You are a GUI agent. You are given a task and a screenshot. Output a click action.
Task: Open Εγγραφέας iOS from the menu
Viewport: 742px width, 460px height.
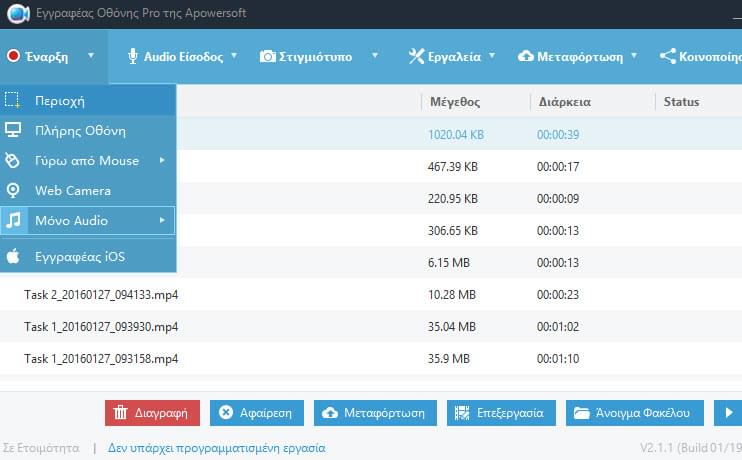tap(88, 256)
